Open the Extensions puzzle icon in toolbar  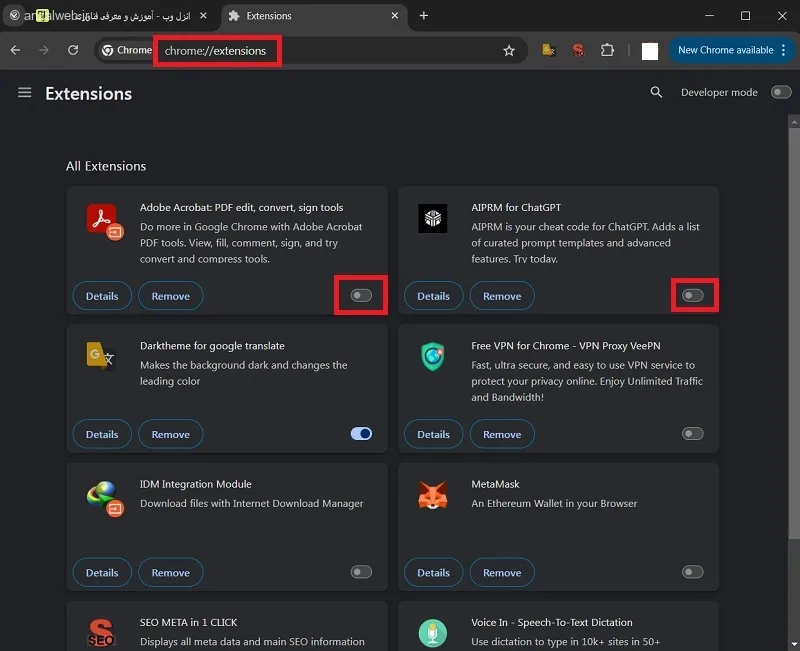tap(607, 50)
